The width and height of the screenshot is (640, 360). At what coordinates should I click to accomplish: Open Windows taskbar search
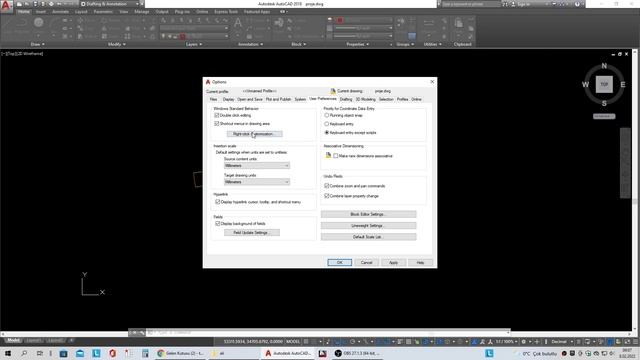click(x=24, y=353)
